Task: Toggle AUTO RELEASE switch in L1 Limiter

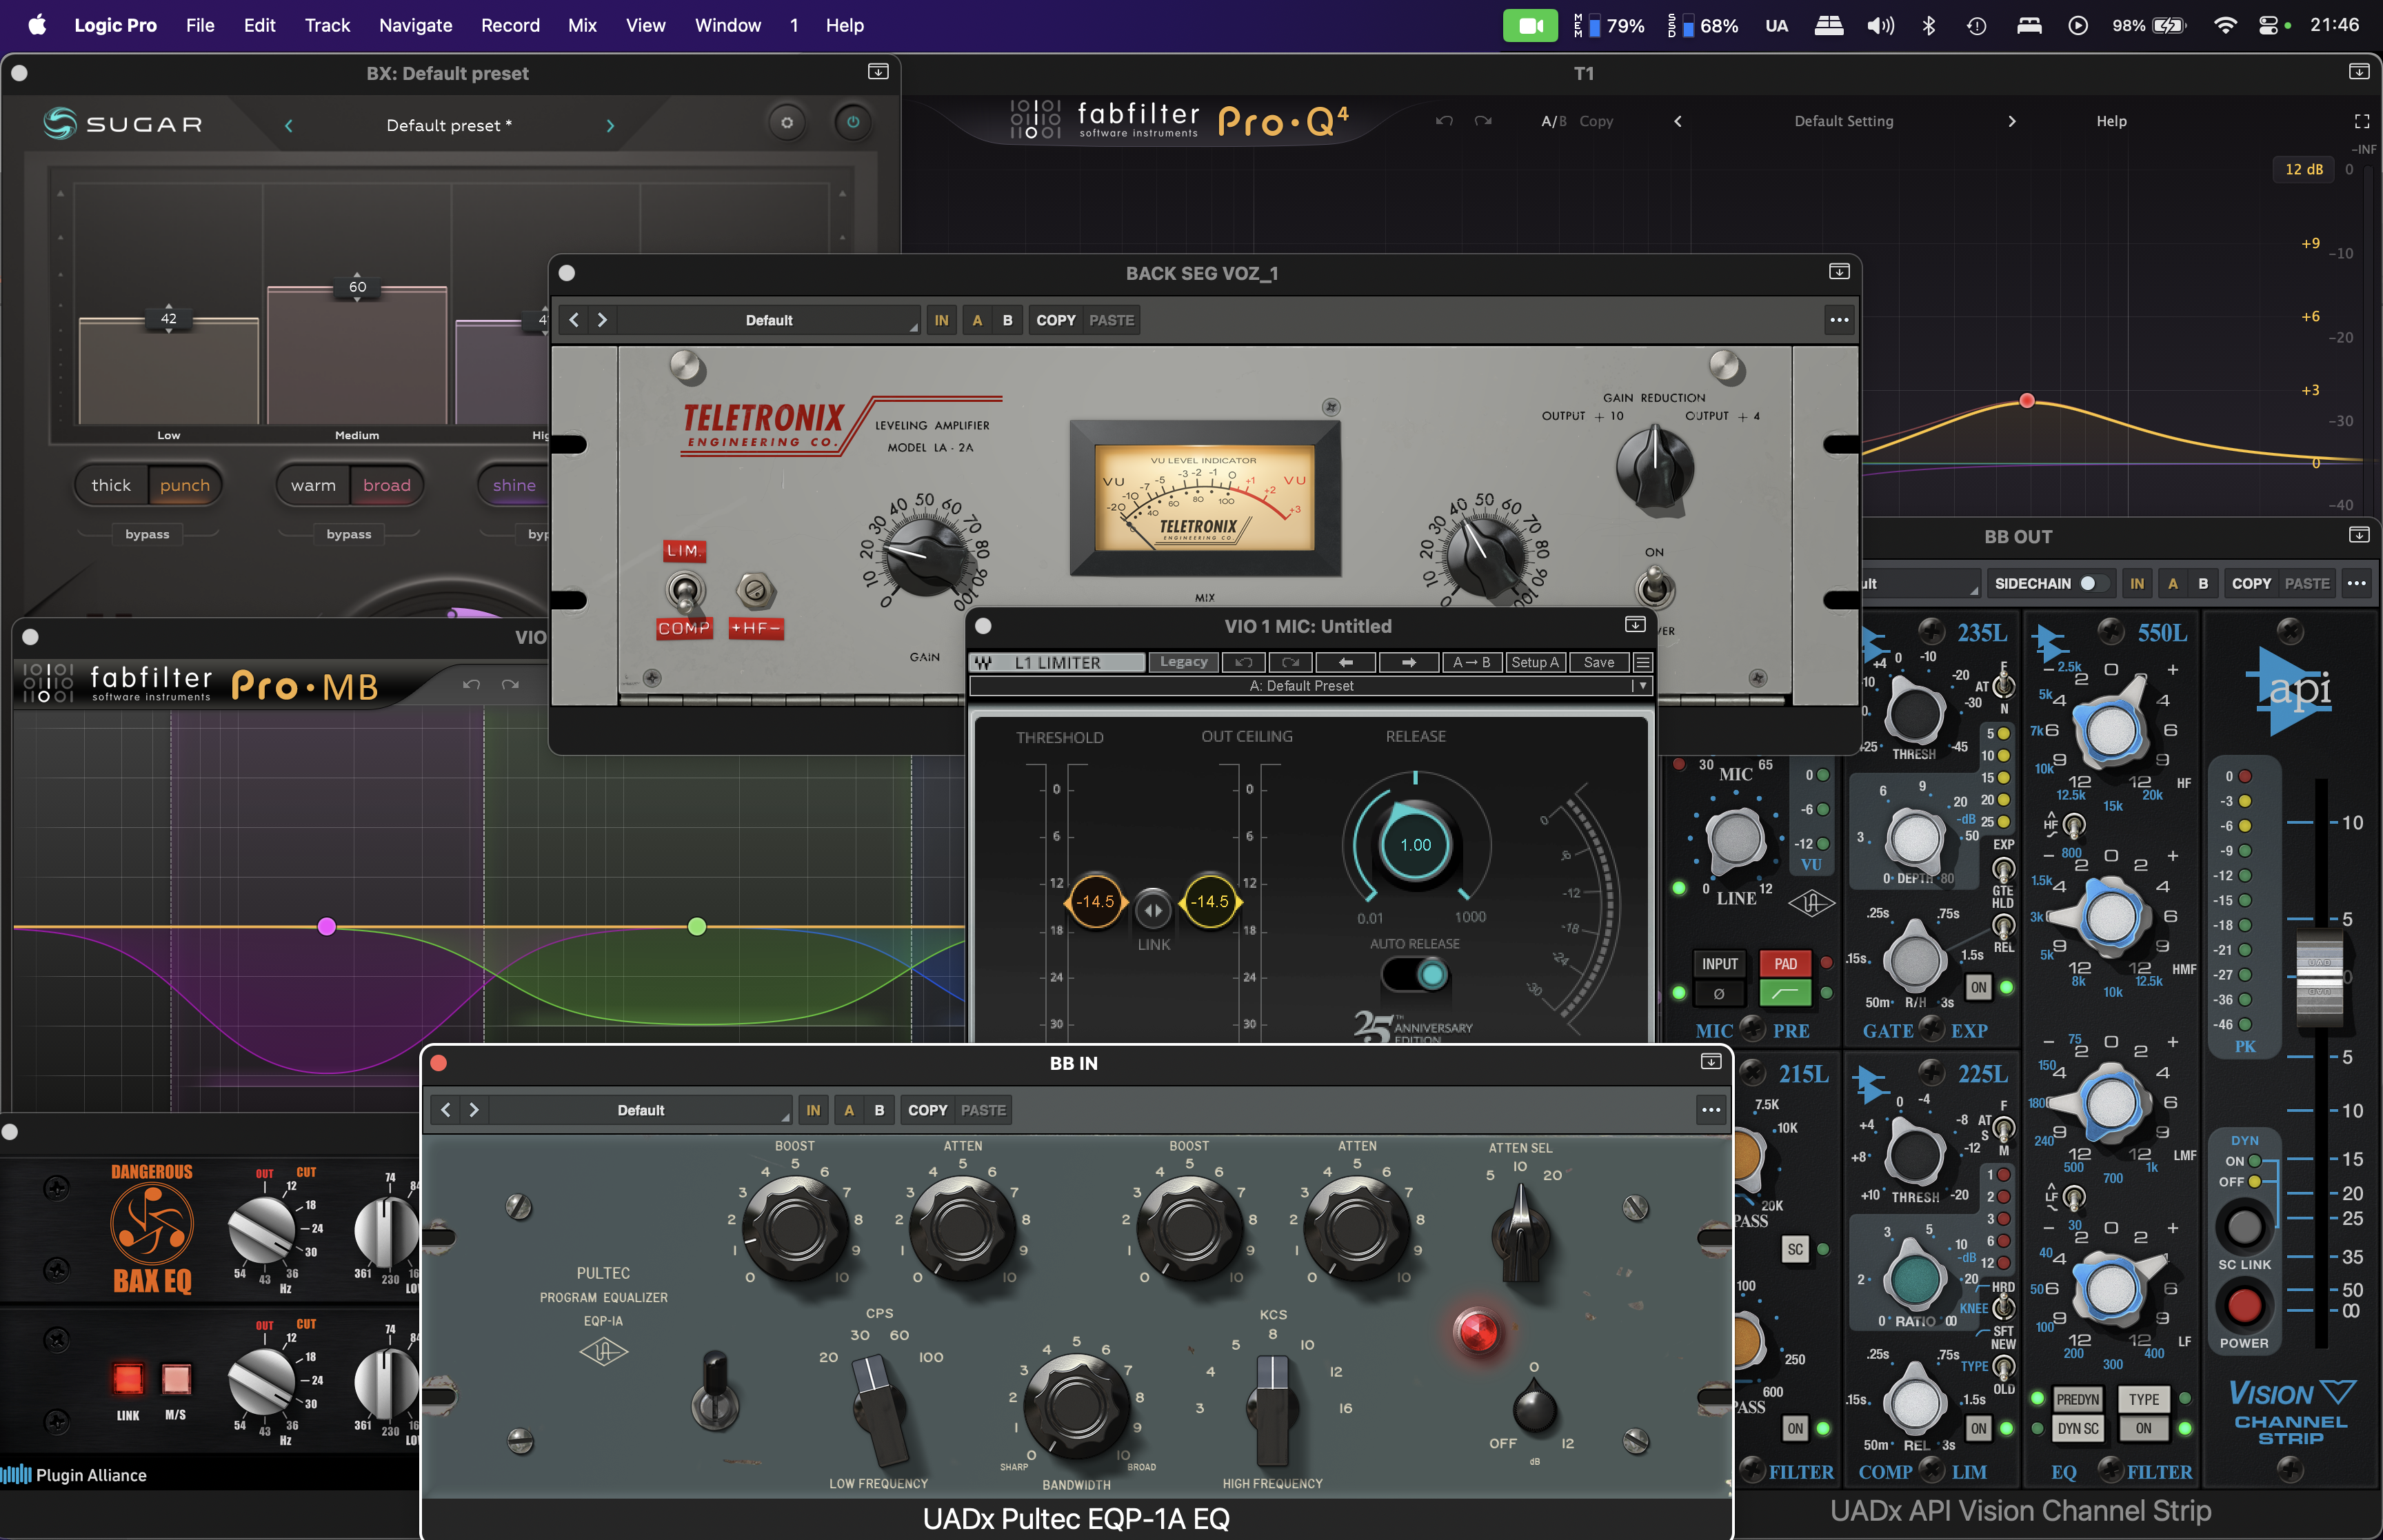Action: point(1415,974)
